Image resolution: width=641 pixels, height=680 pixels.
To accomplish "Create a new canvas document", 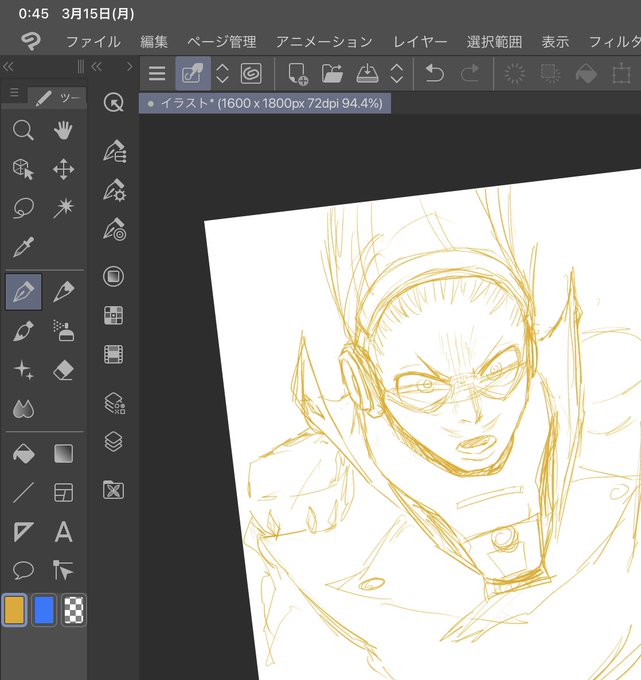I will click(298, 74).
